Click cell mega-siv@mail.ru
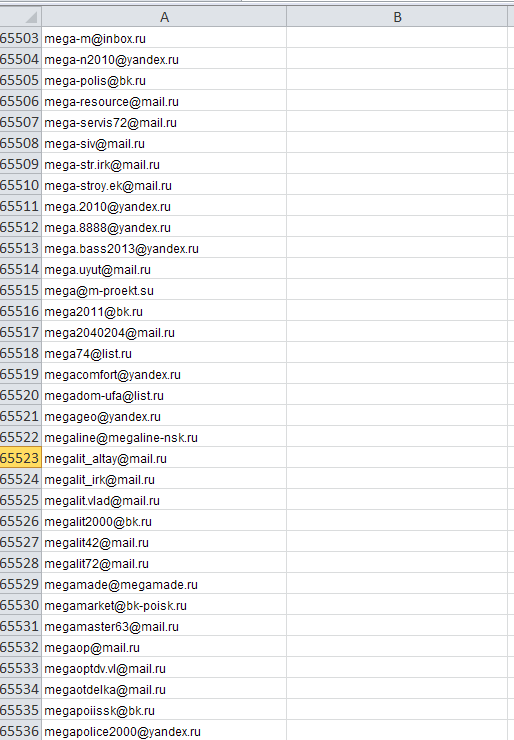 point(164,143)
